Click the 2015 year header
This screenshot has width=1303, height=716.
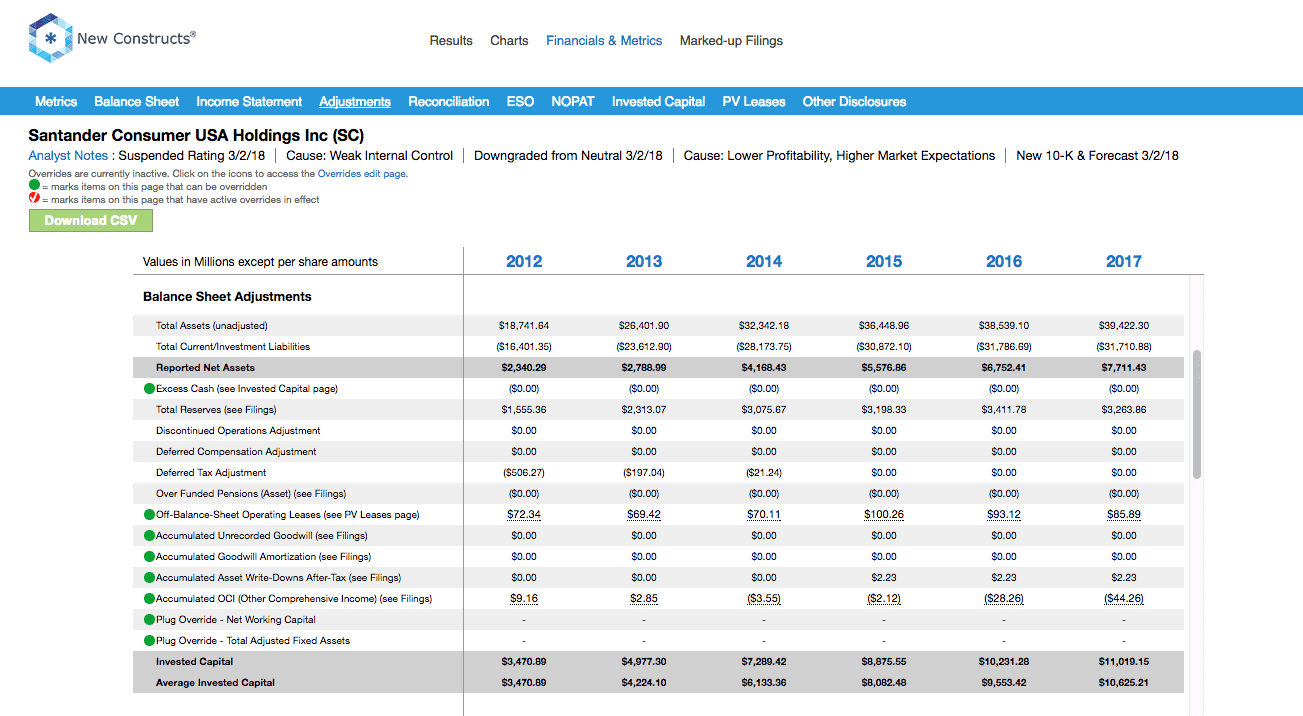point(884,261)
